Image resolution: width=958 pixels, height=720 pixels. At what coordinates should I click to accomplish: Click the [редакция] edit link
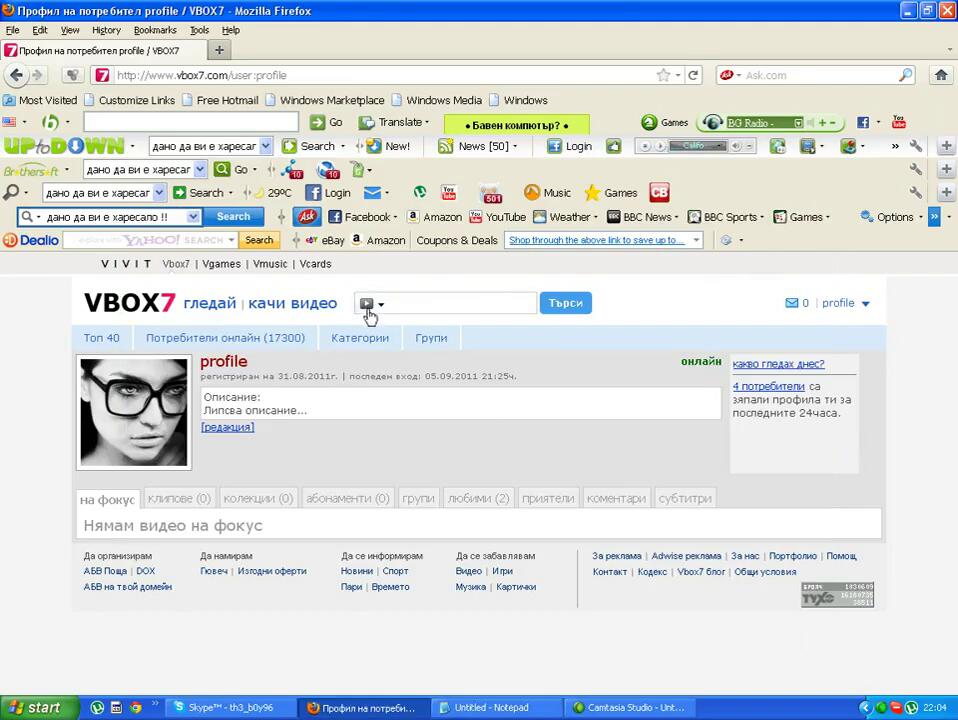[227, 427]
